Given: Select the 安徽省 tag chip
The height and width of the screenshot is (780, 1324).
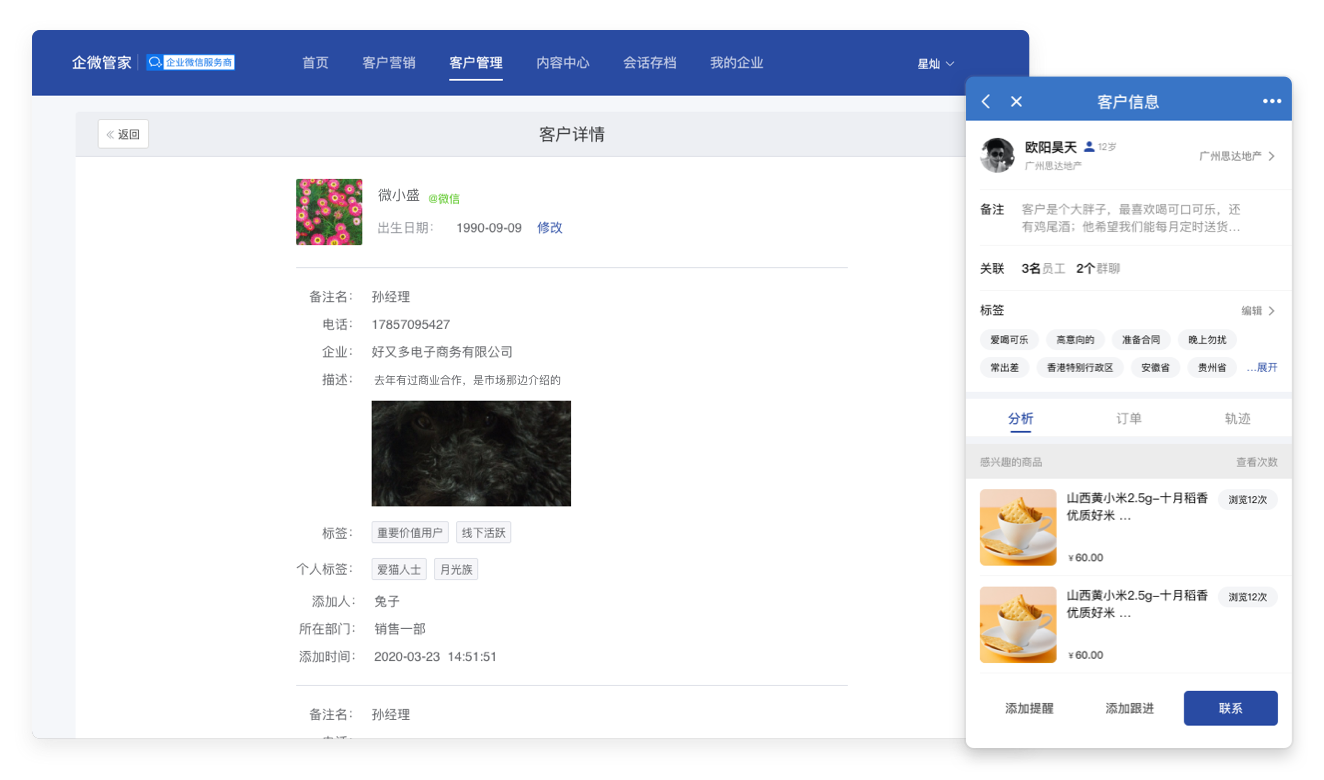Looking at the screenshot, I should [x=1157, y=367].
